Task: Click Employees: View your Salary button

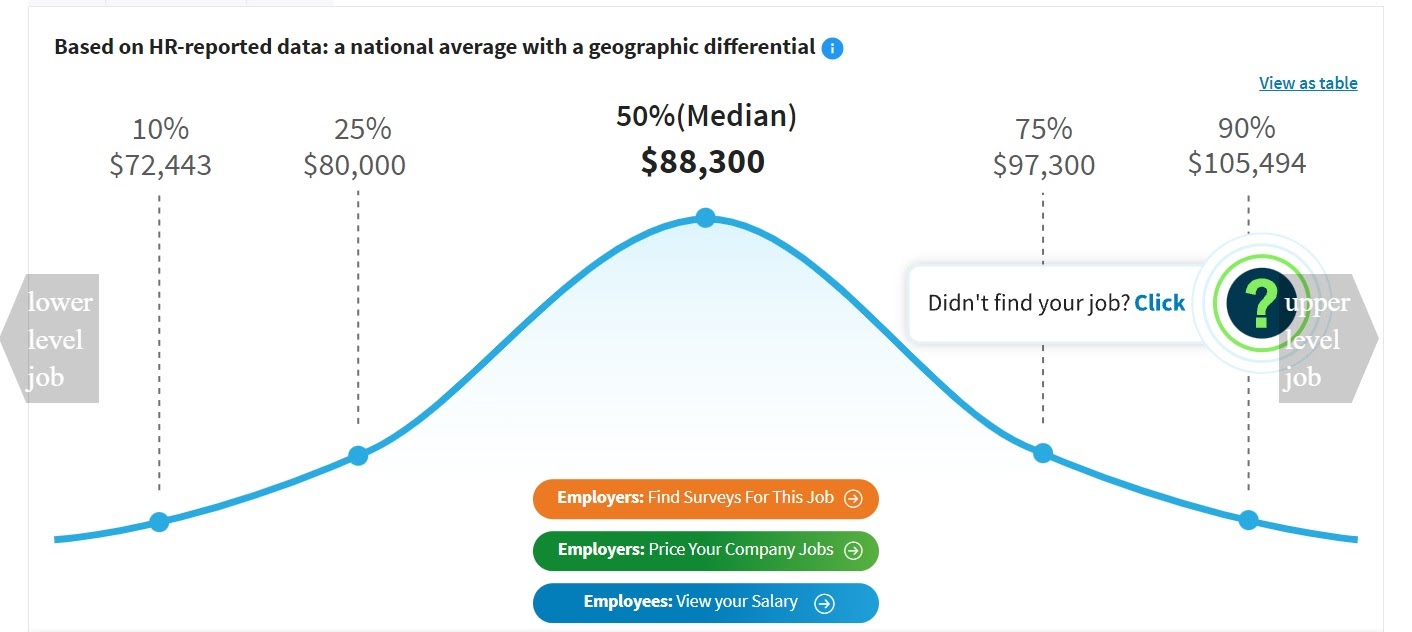Action: point(705,603)
